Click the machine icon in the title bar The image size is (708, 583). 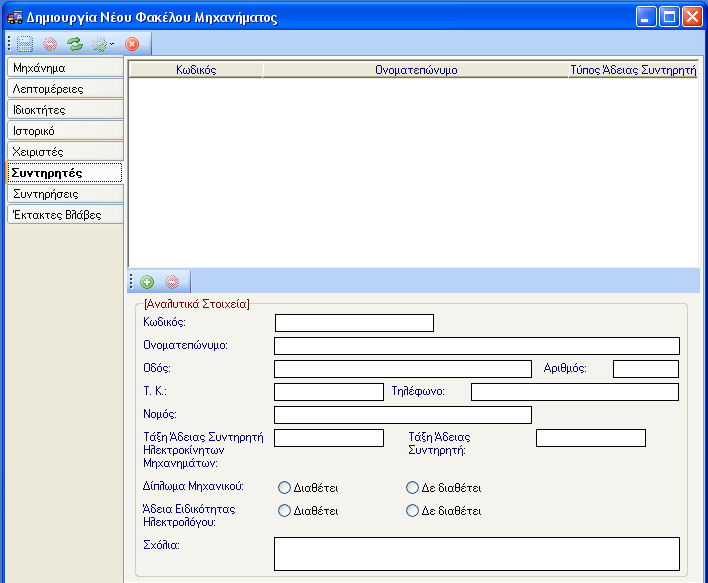[x=14, y=17]
